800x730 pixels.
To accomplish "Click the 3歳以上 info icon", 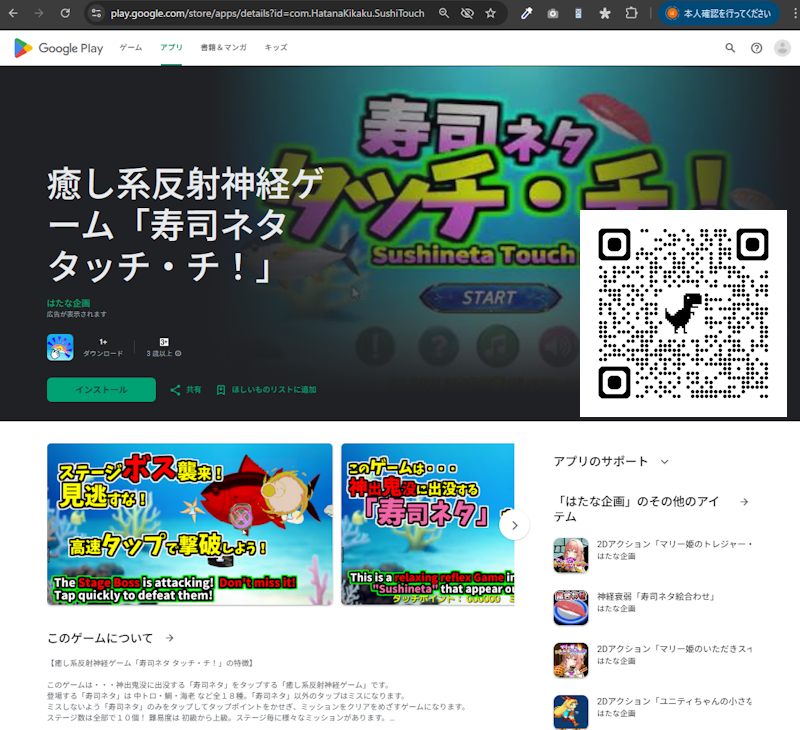I will point(178,354).
